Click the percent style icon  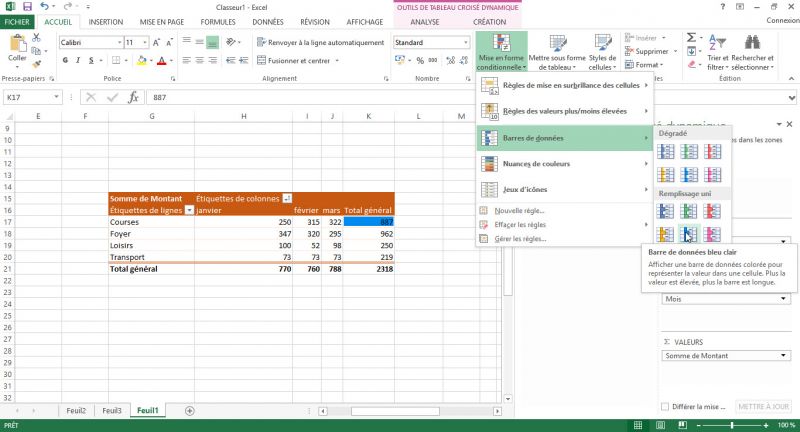[x=420, y=61]
